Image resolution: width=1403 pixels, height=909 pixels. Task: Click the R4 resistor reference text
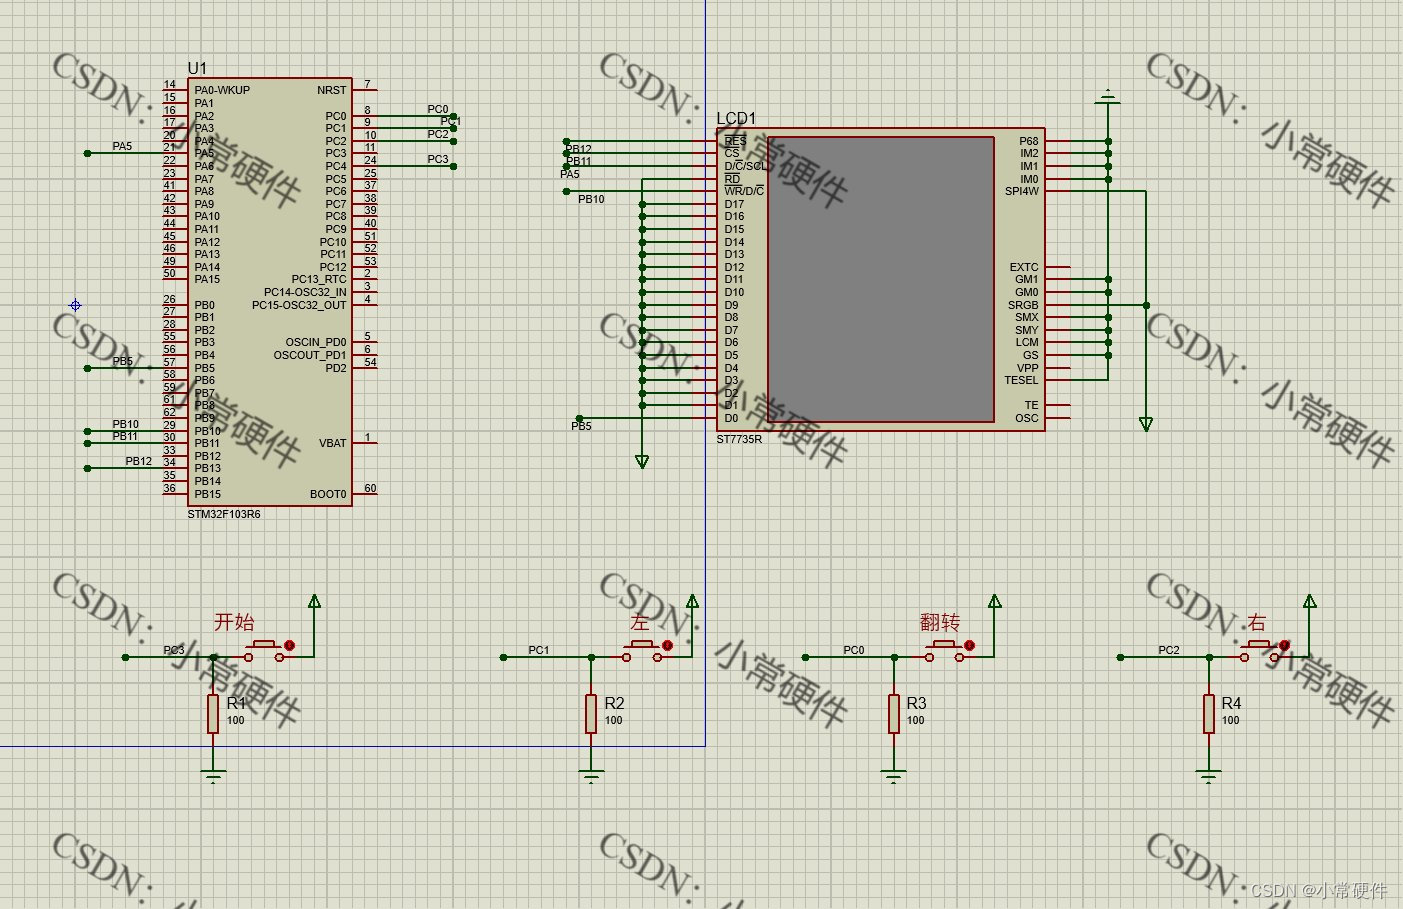(1231, 703)
